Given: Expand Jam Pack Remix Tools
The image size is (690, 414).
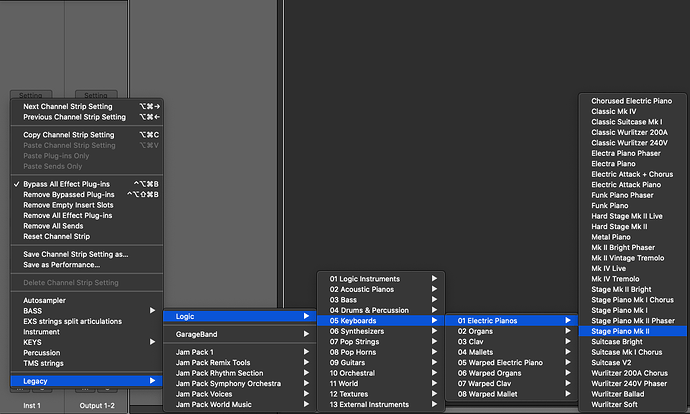Looking at the screenshot, I should point(239,363).
